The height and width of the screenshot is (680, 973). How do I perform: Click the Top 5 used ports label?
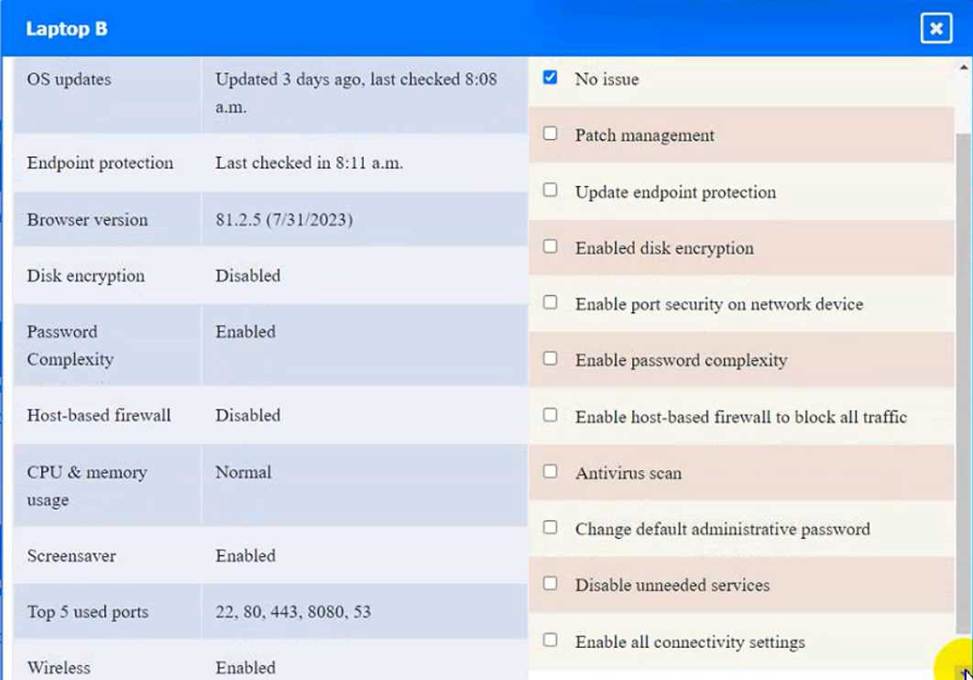pos(87,612)
